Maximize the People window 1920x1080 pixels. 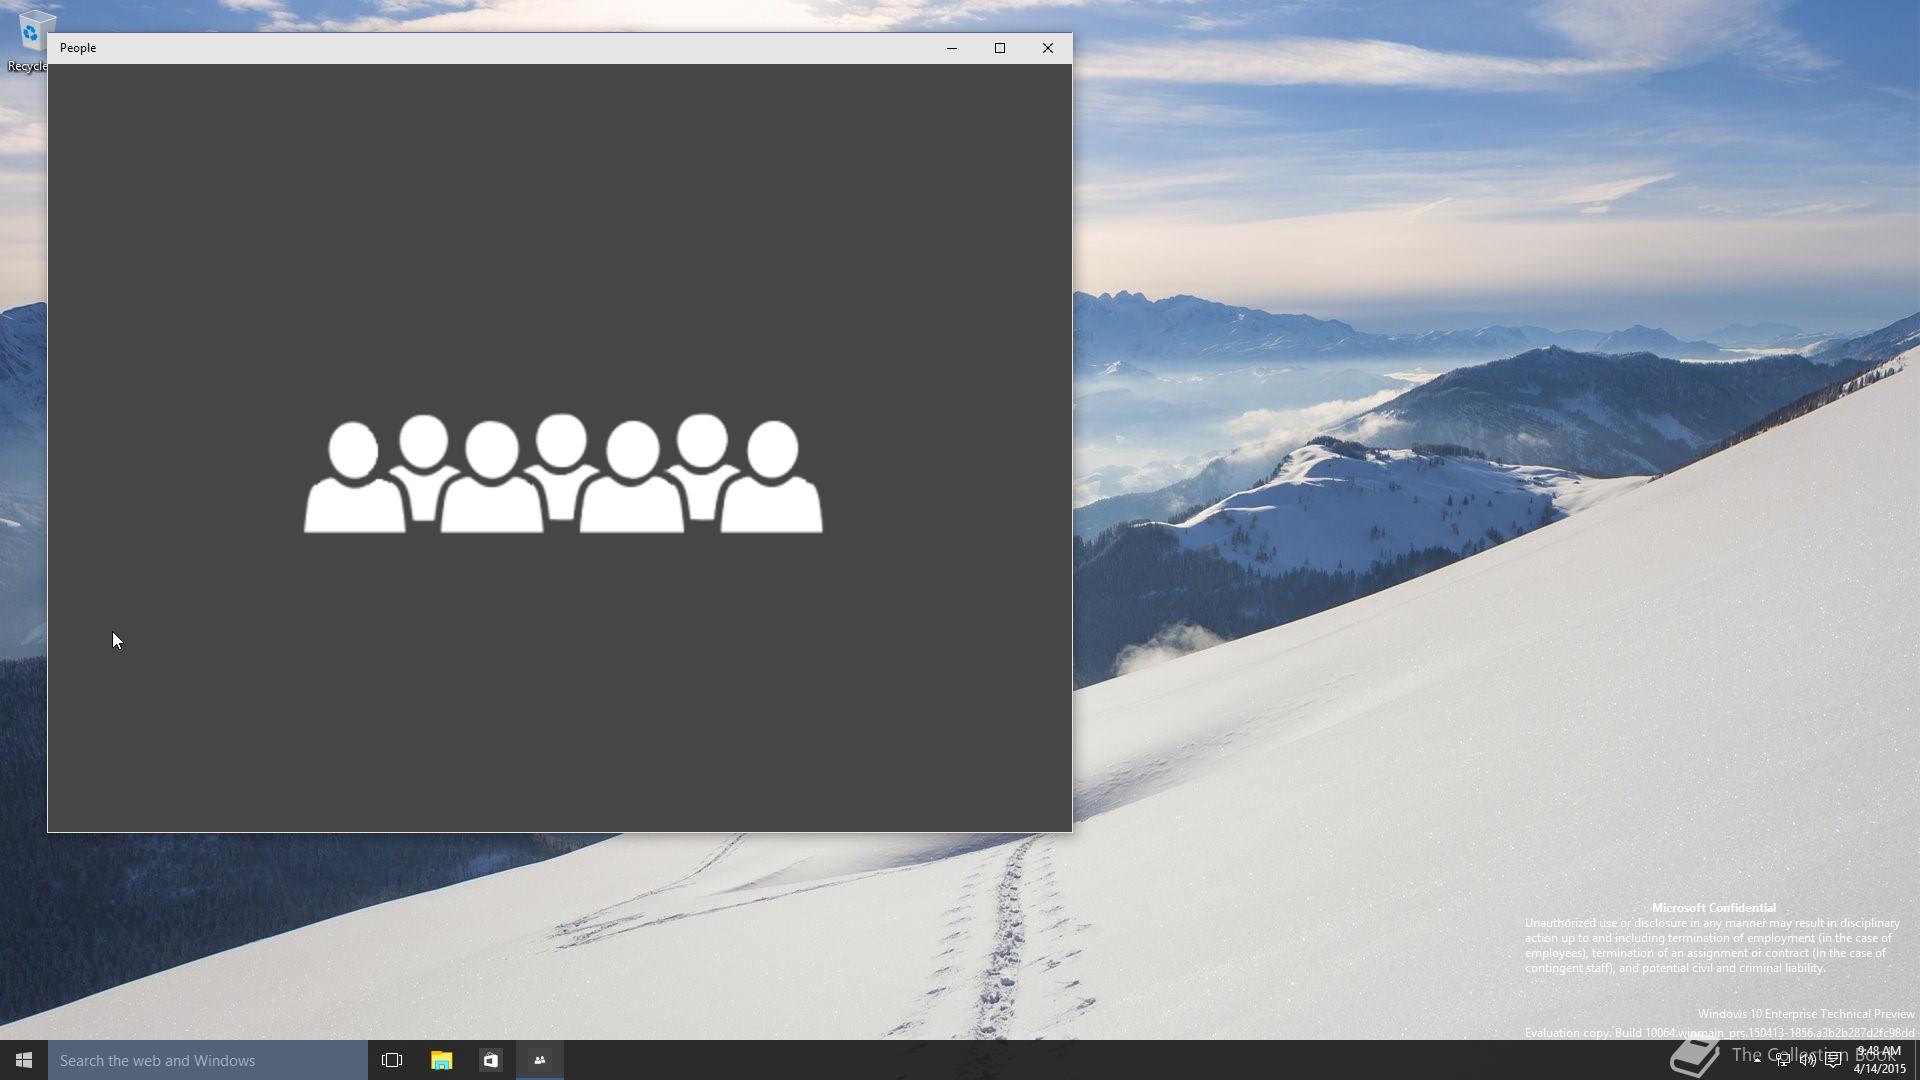[1000, 48]
